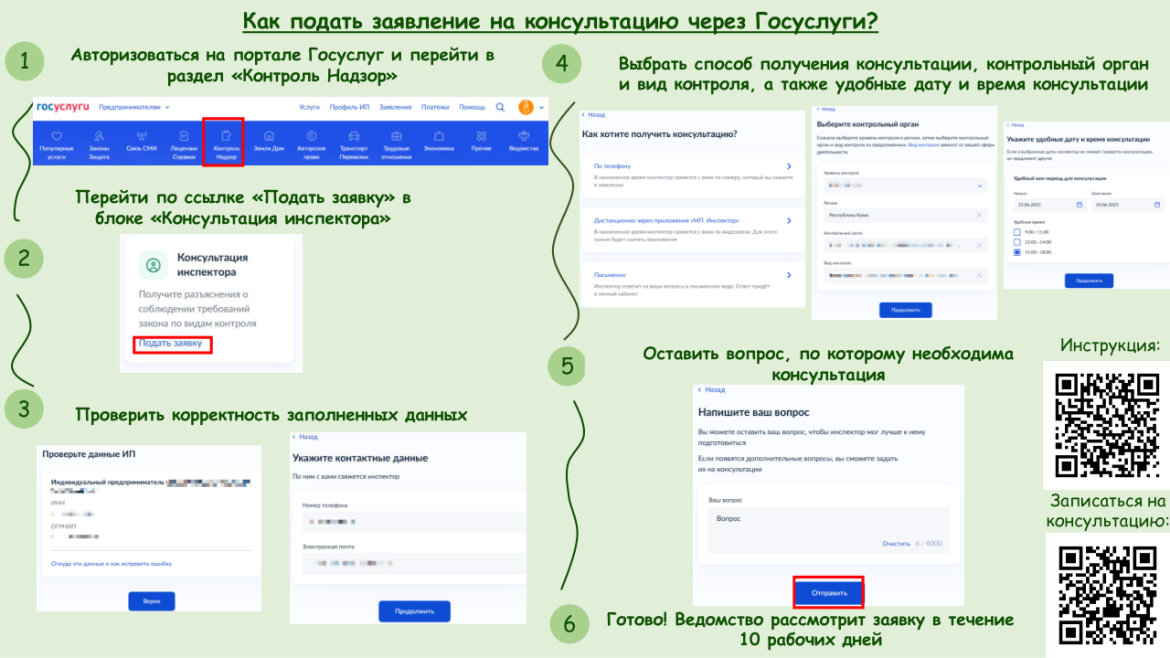Open the Помощь menu item
This screenshot has height=658, width=1170.
point(472,107)
